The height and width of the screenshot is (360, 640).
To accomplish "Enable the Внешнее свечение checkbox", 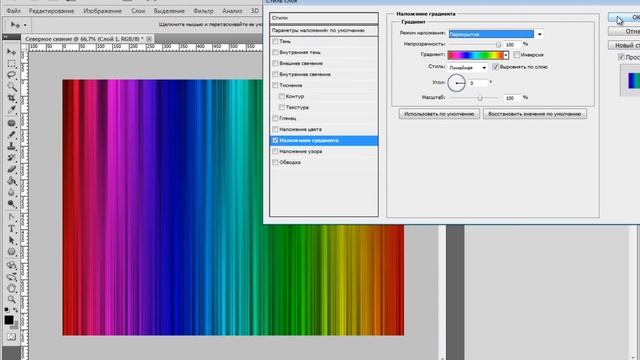I will [x=276, y=63].
